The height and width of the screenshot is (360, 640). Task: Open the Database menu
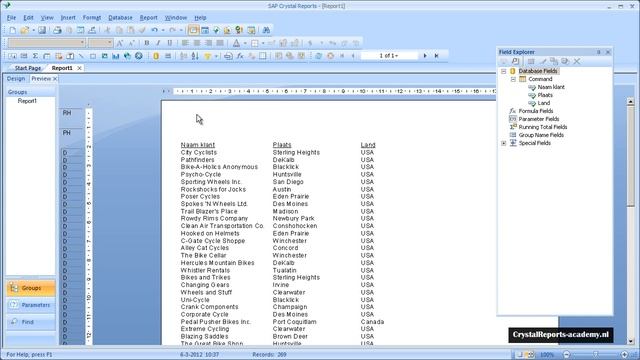tap(120, 18)
